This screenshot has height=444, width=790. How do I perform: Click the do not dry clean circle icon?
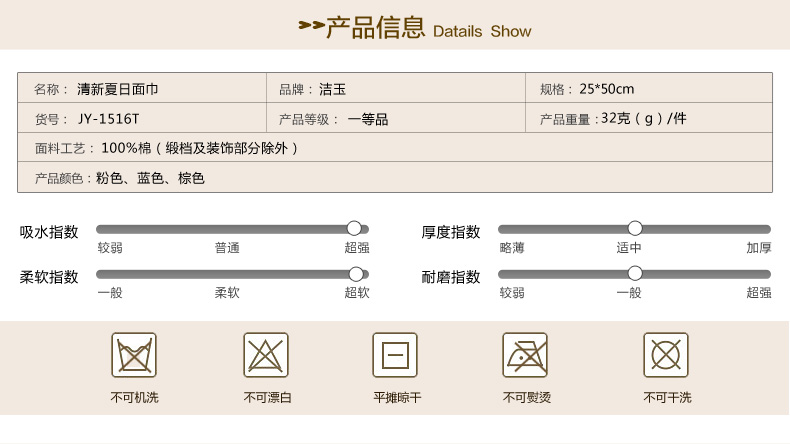[x=666, y=355]
